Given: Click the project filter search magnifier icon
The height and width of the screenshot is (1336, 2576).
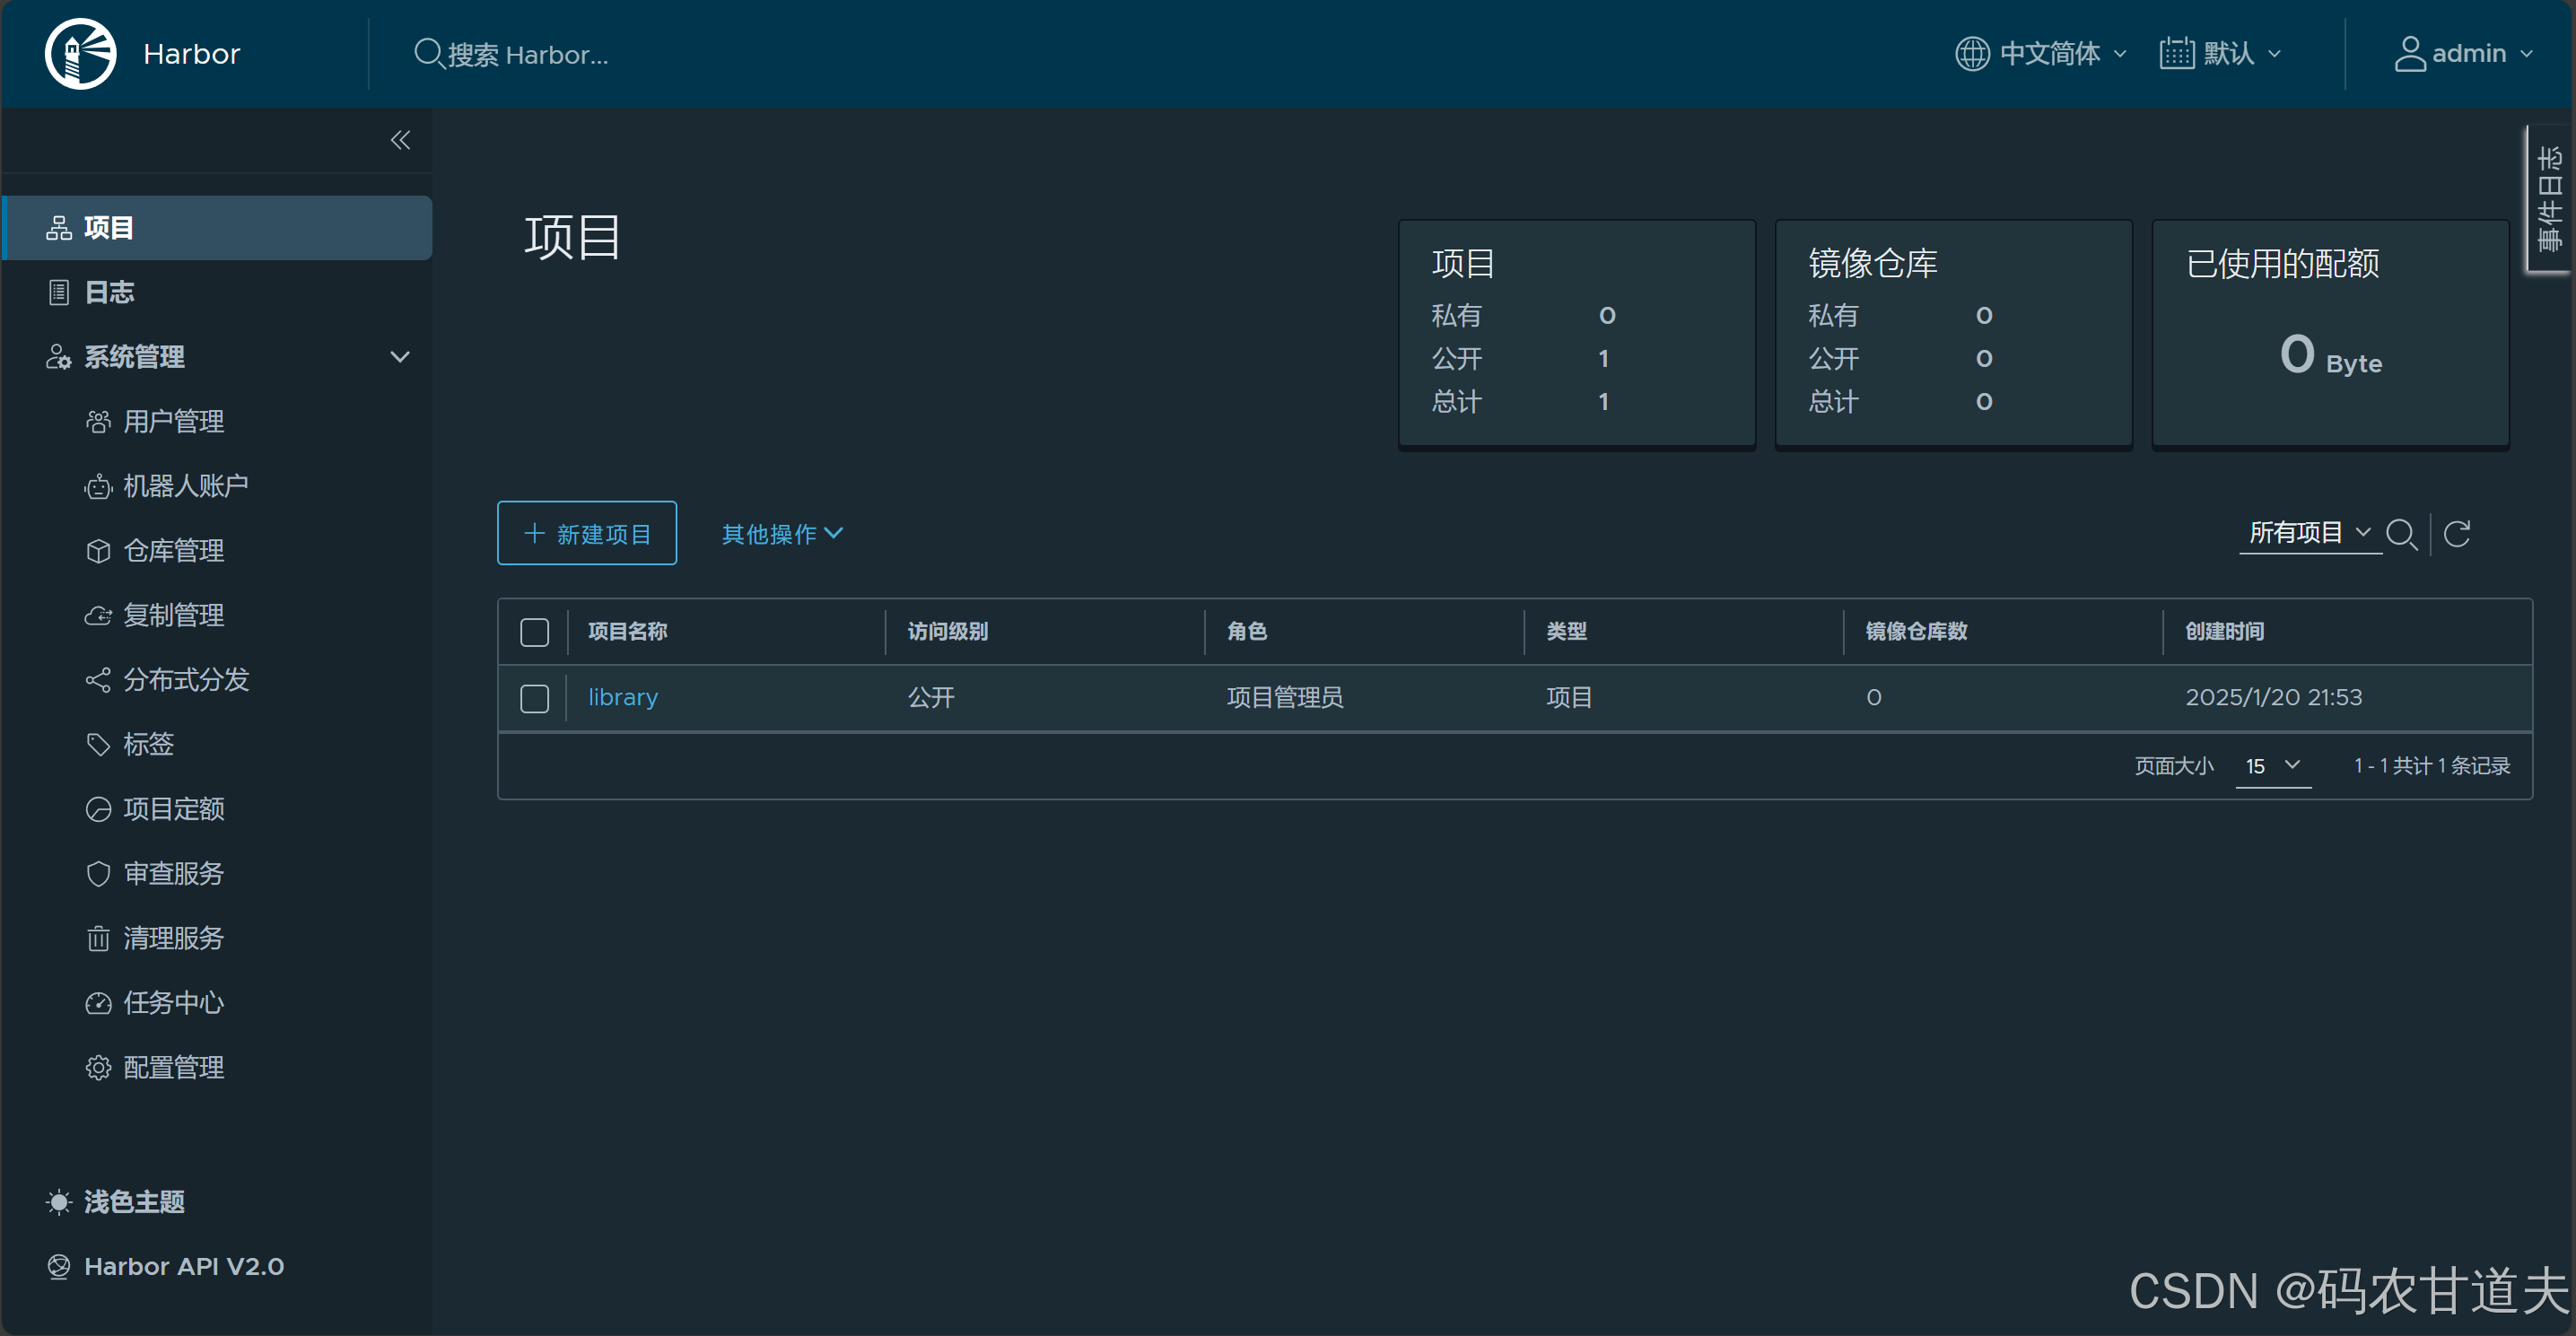Looking at the screenshot, I should click(2401, 534).
